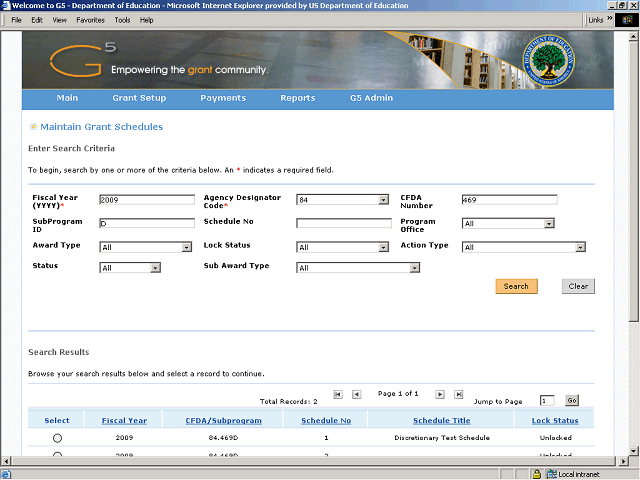Open the Help menu

pos(147,20)
